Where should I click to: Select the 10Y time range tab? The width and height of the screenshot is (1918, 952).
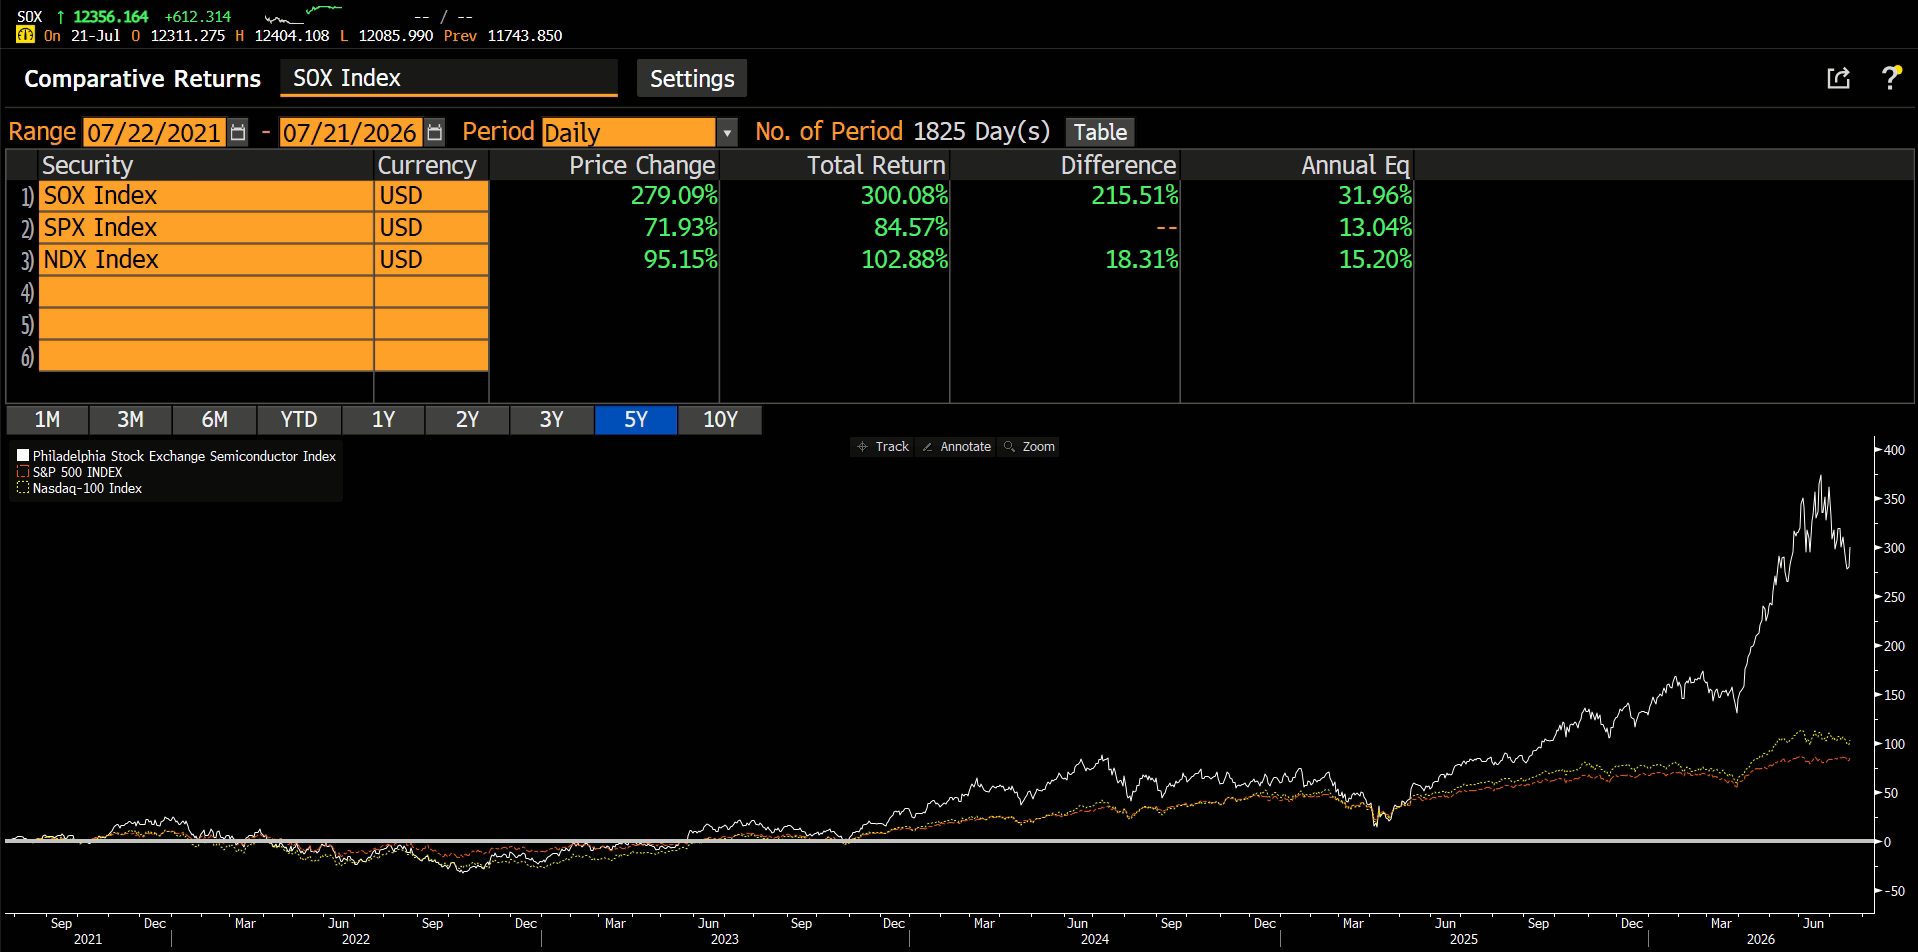point(720,420)
